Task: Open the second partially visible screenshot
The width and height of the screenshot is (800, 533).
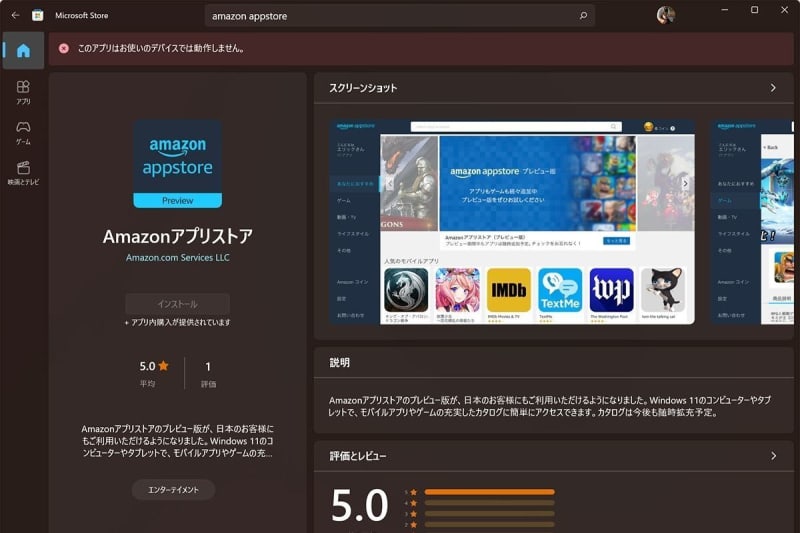Action: tap(751, 222)
